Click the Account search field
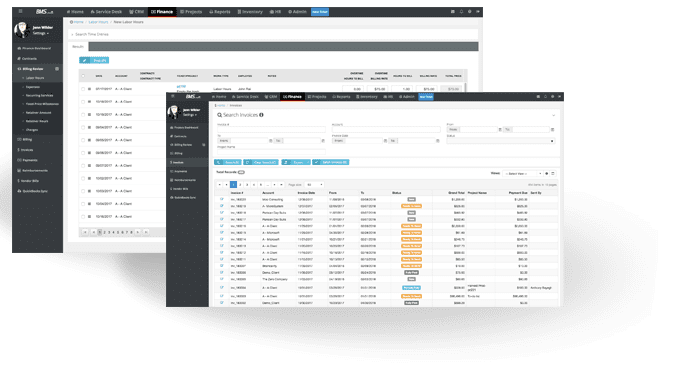Image resolution: width=682 pixels, height=382 pixels. (386, 130)
